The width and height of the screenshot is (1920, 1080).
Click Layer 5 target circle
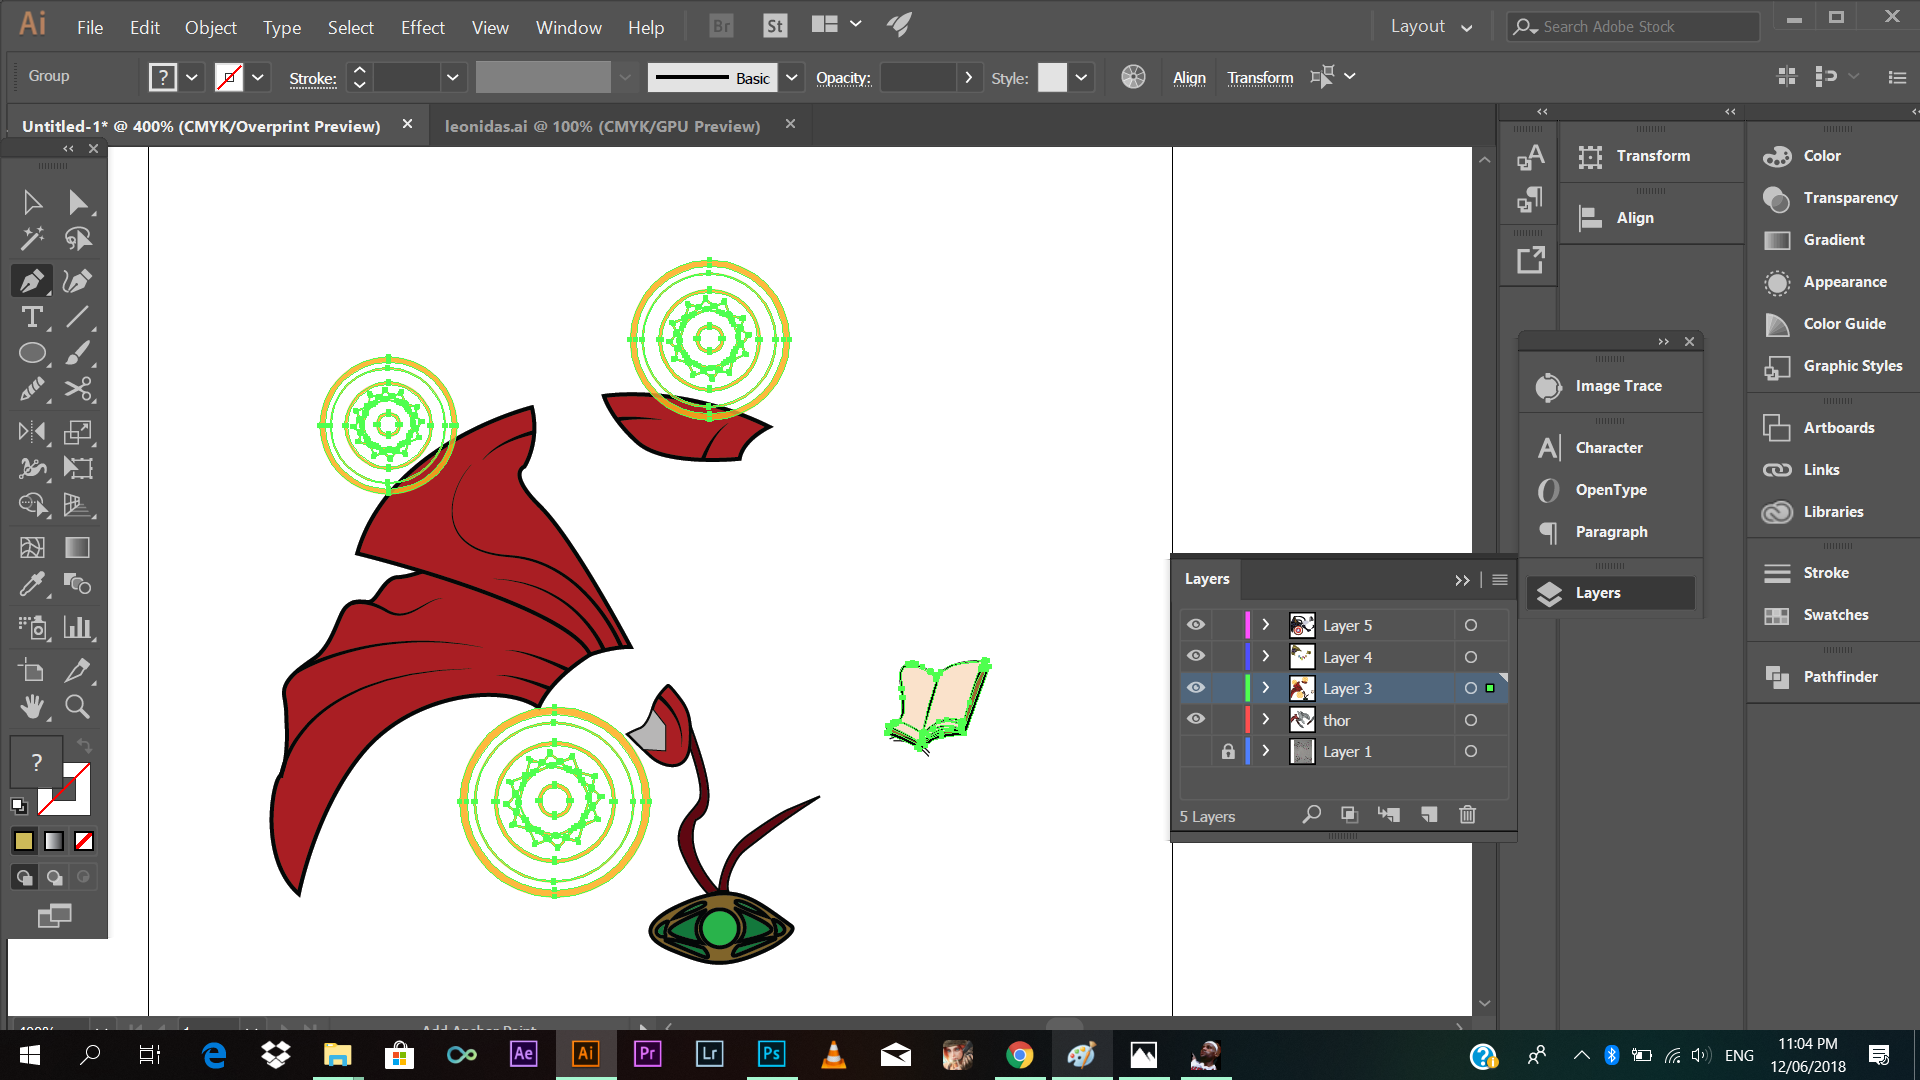pos(1471,625)
